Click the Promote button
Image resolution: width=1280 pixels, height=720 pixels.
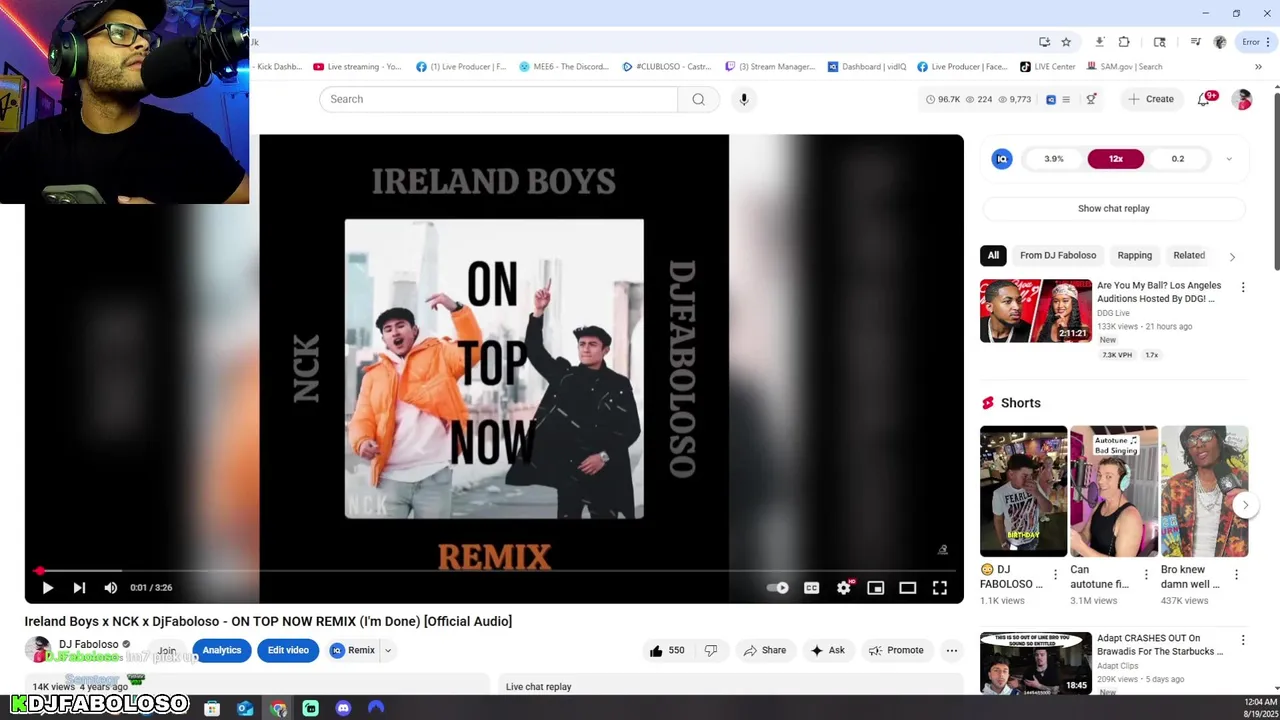(897, 650)
